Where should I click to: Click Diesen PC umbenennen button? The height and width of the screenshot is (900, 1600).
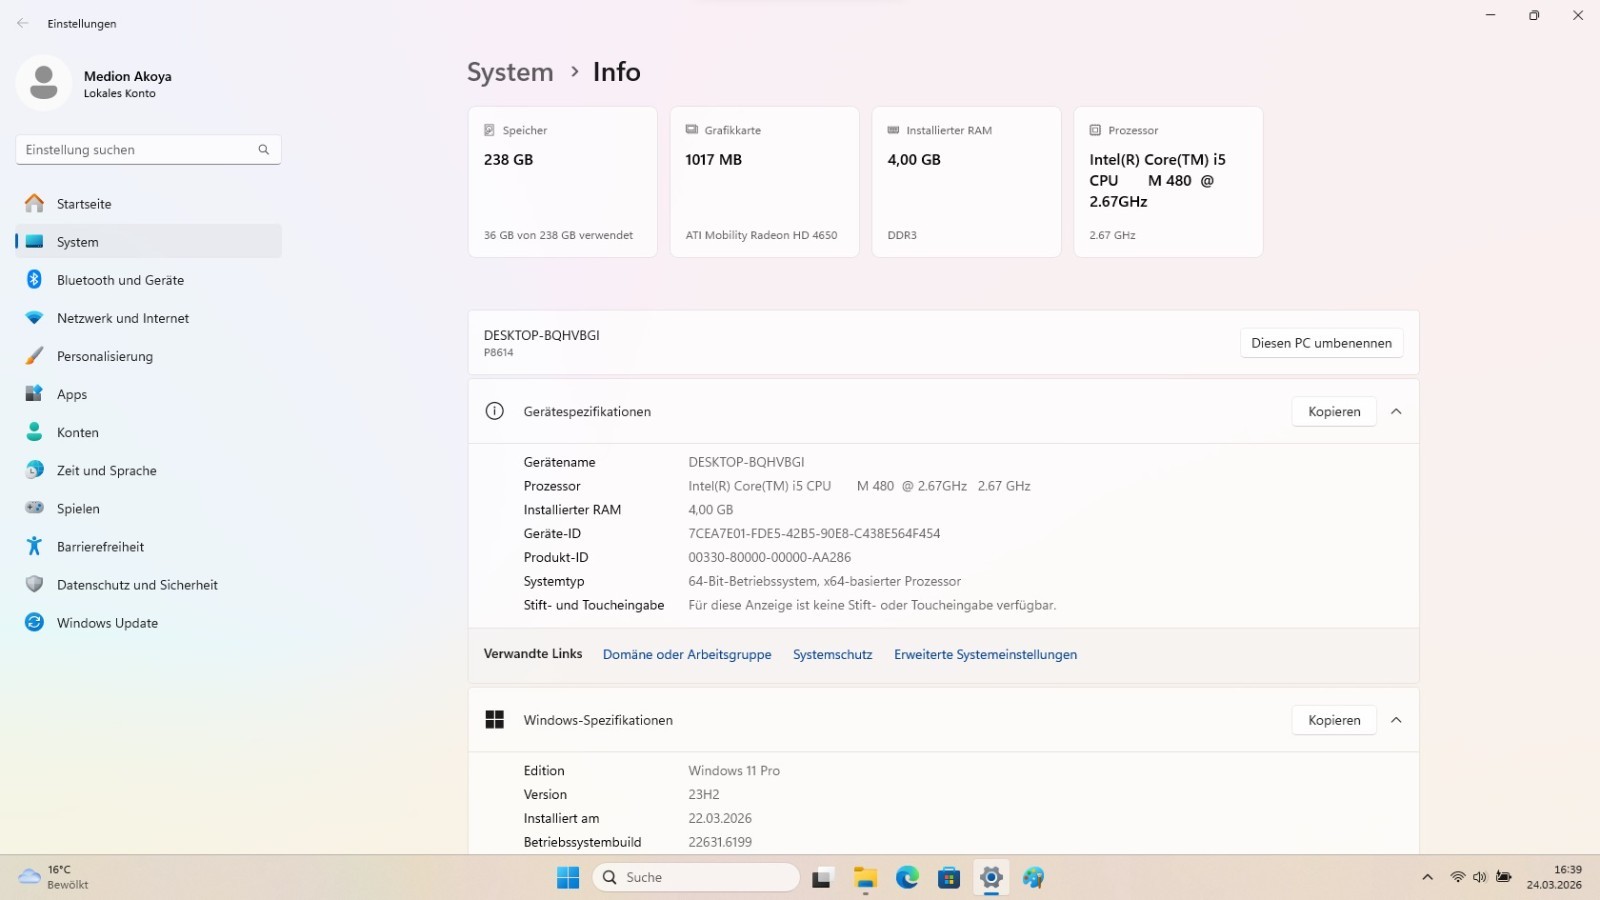click(x=1321, y=343)
